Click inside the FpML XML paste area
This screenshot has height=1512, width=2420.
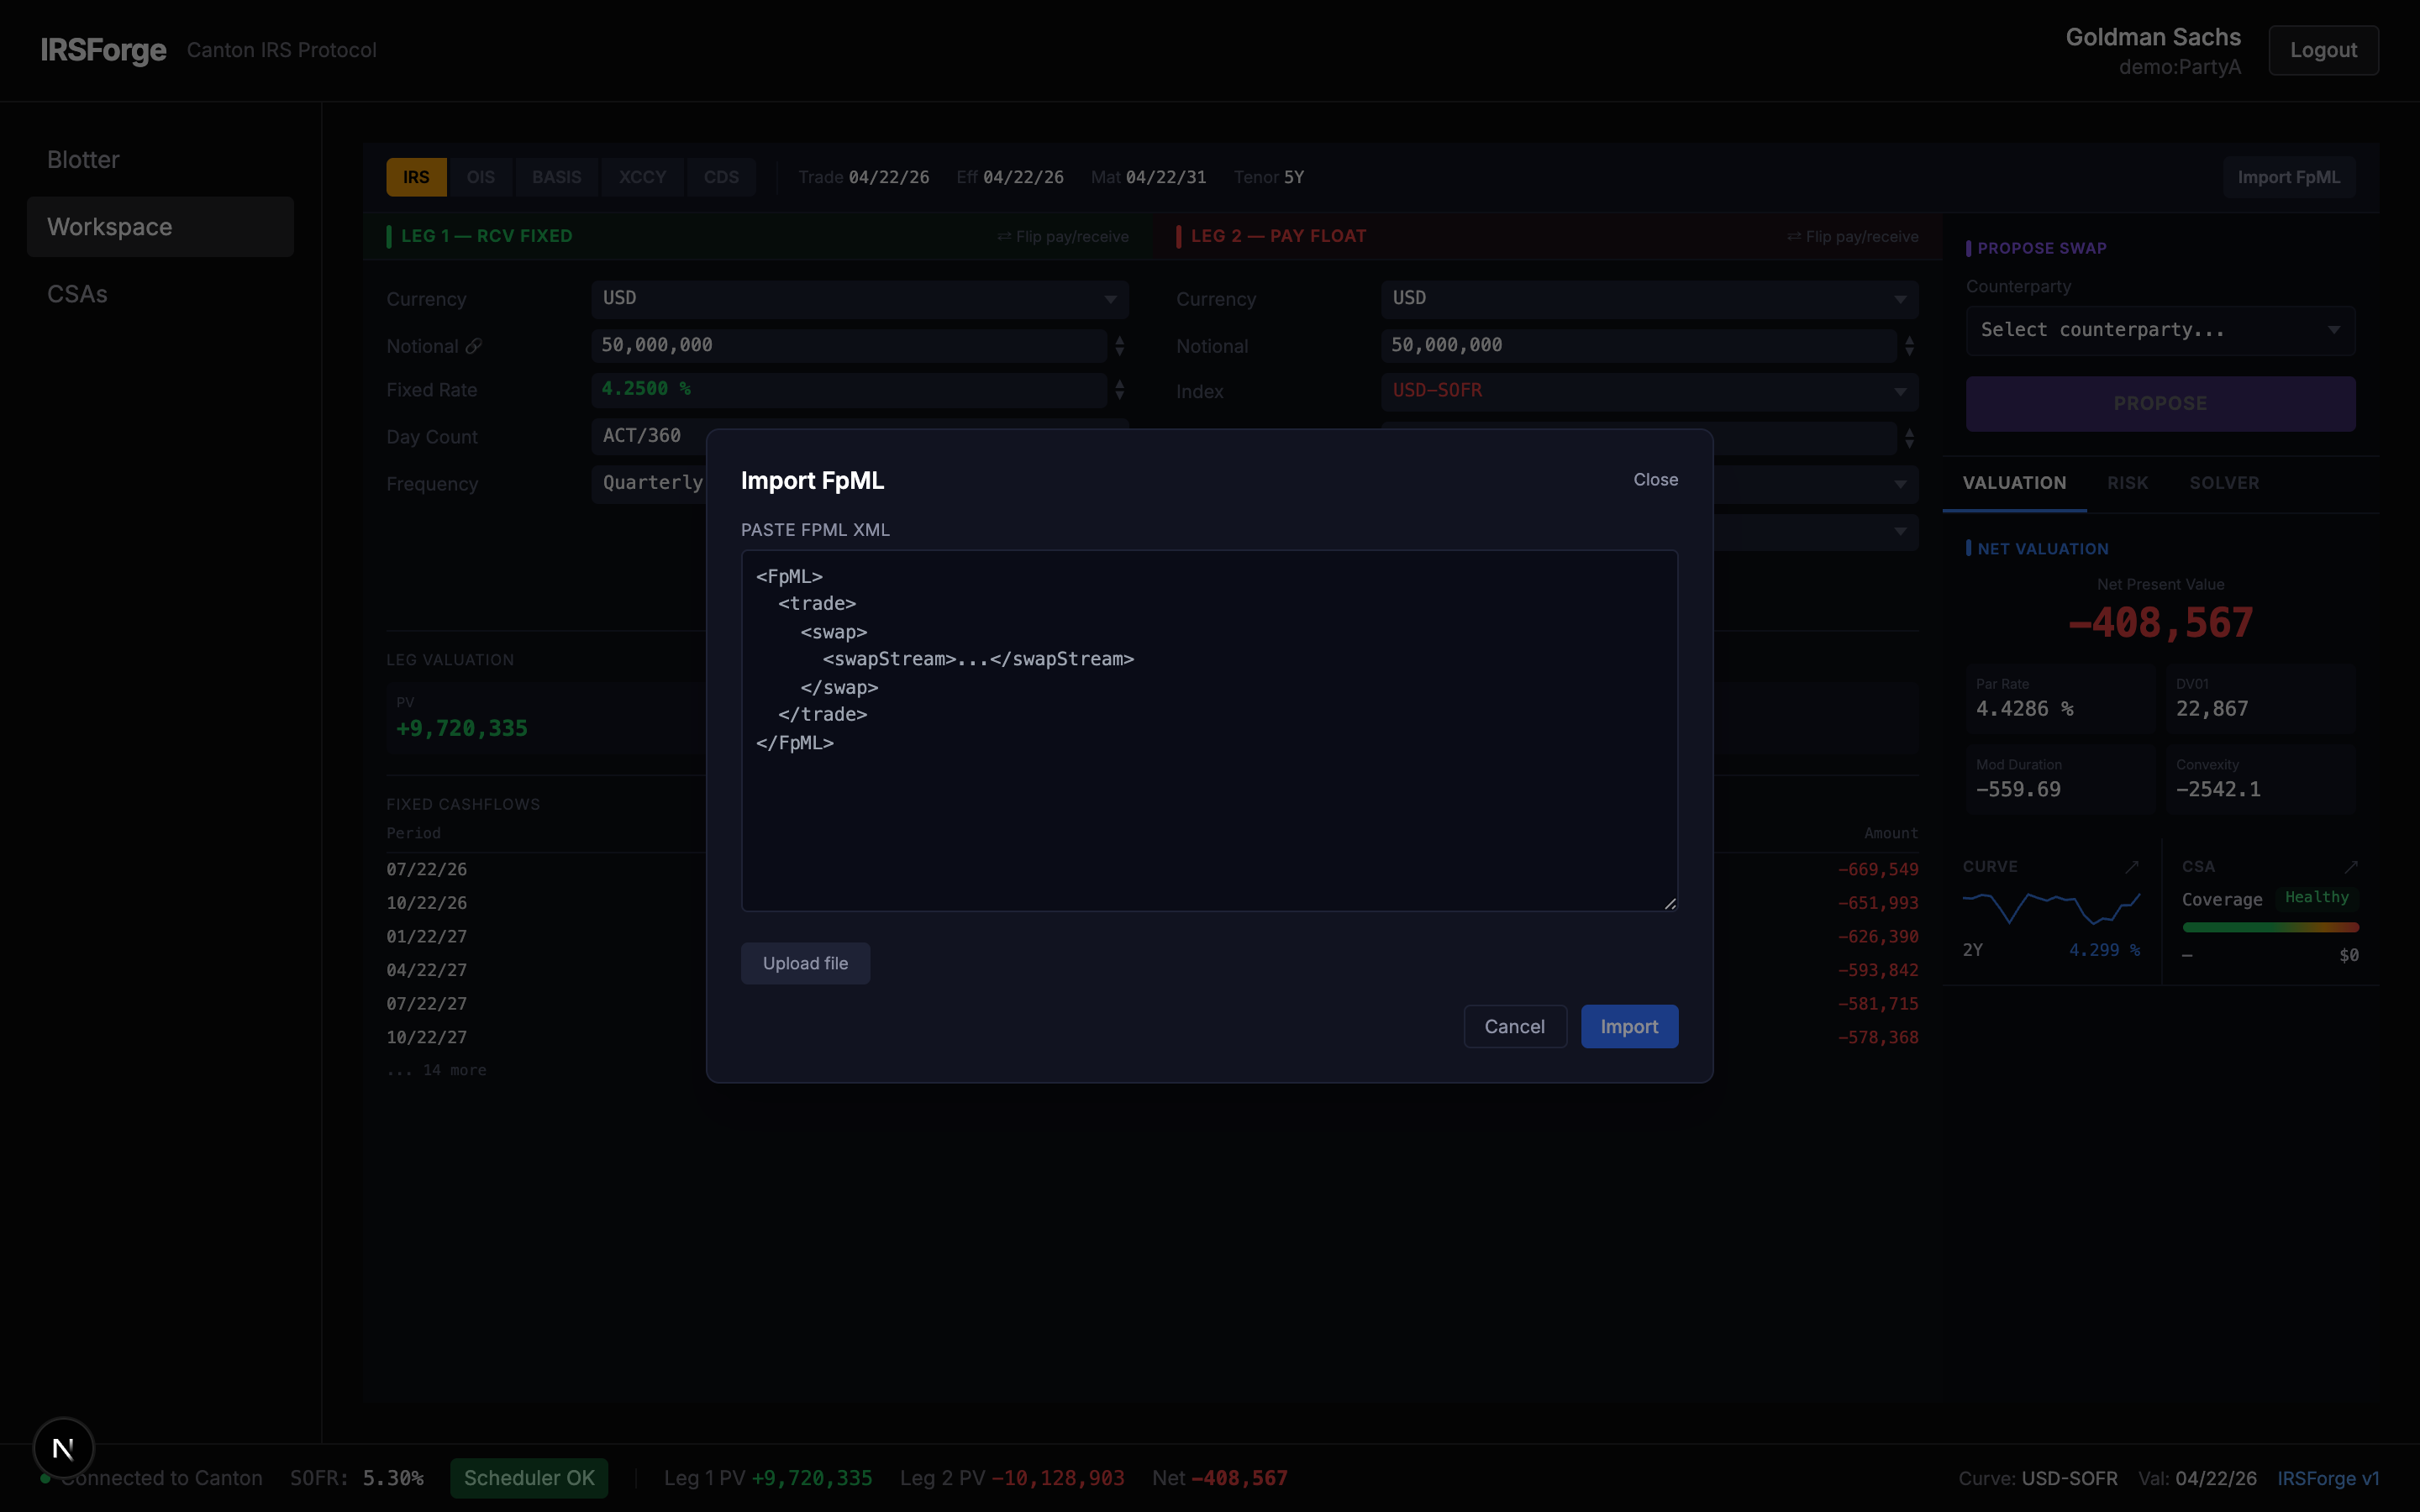1208,728
